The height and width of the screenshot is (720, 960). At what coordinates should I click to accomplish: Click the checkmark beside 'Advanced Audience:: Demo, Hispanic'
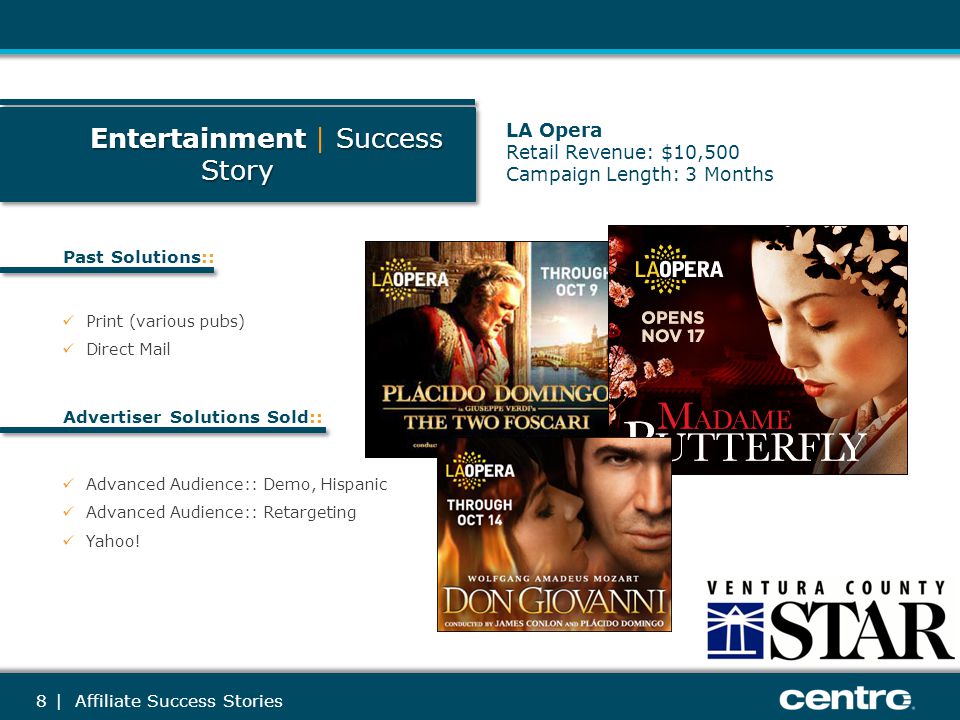[69, 483]
